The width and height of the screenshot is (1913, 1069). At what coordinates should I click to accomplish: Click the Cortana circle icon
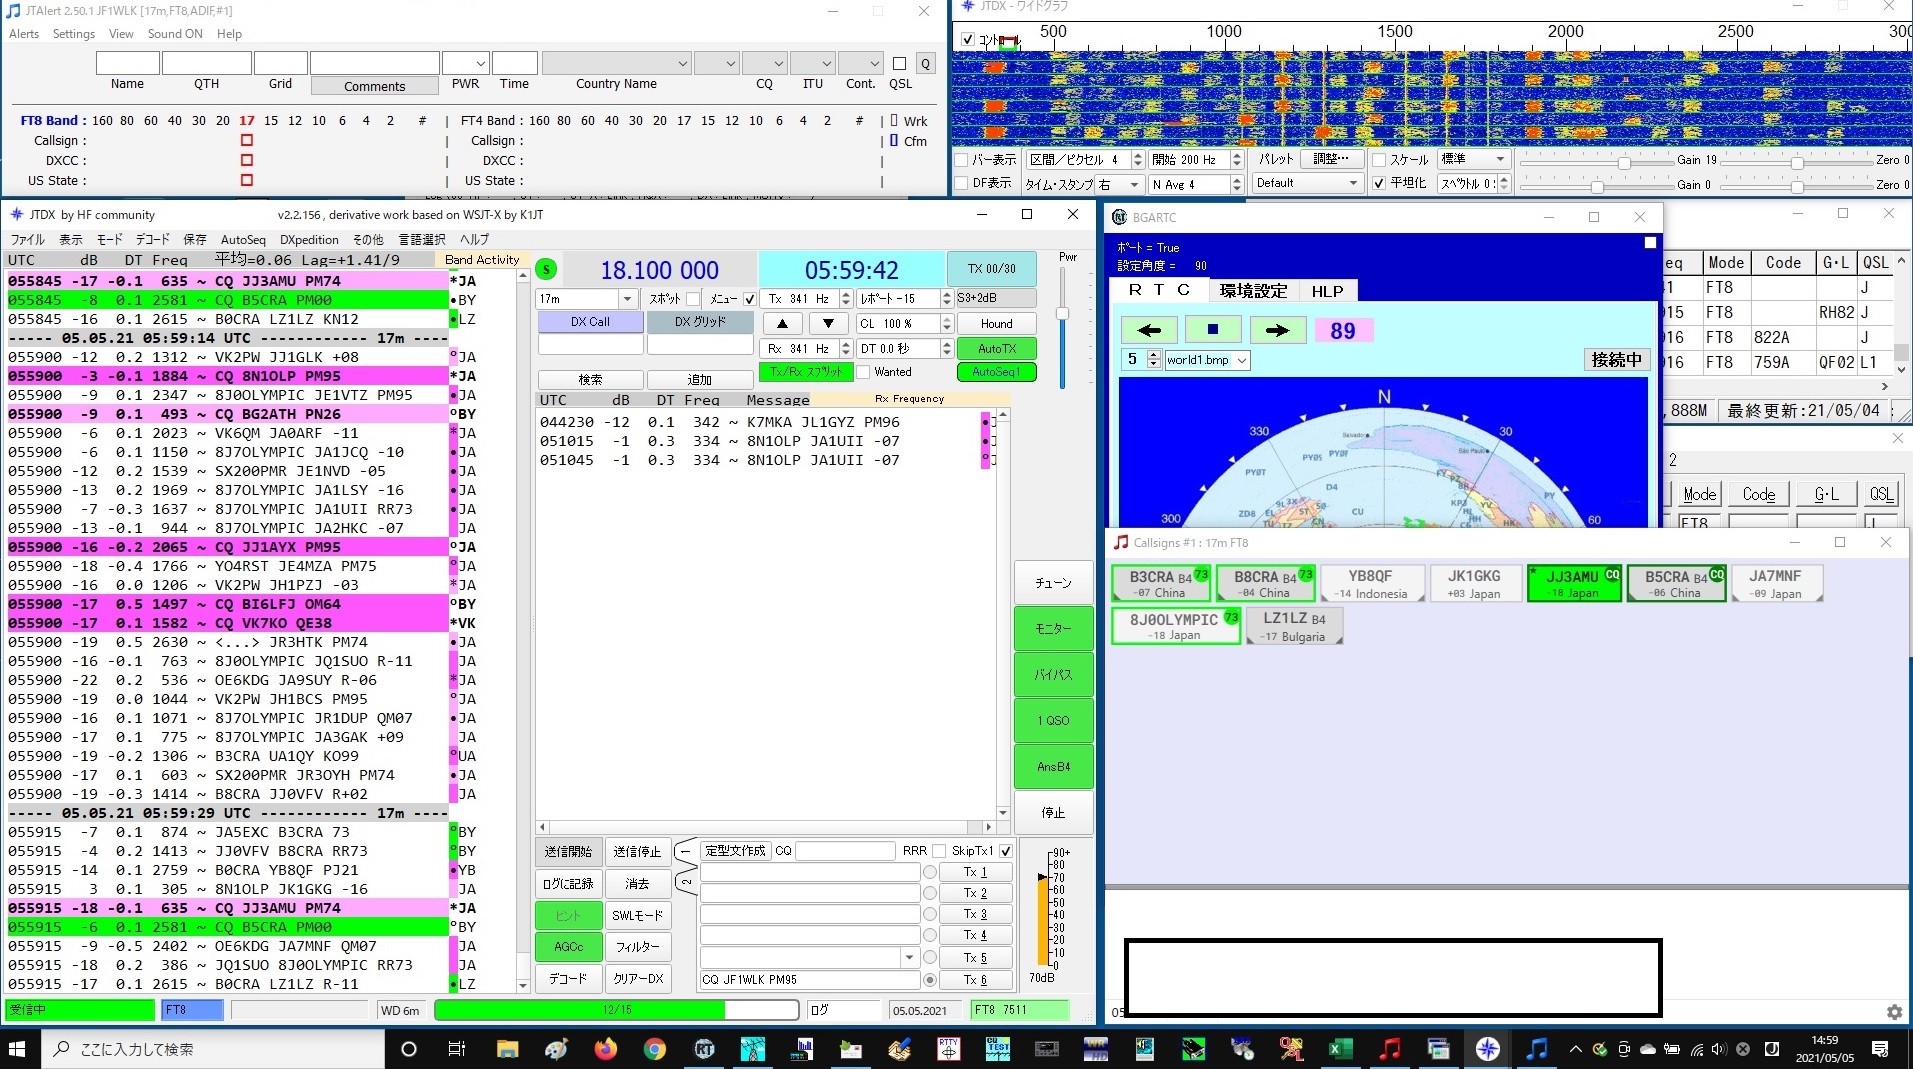408,1048
